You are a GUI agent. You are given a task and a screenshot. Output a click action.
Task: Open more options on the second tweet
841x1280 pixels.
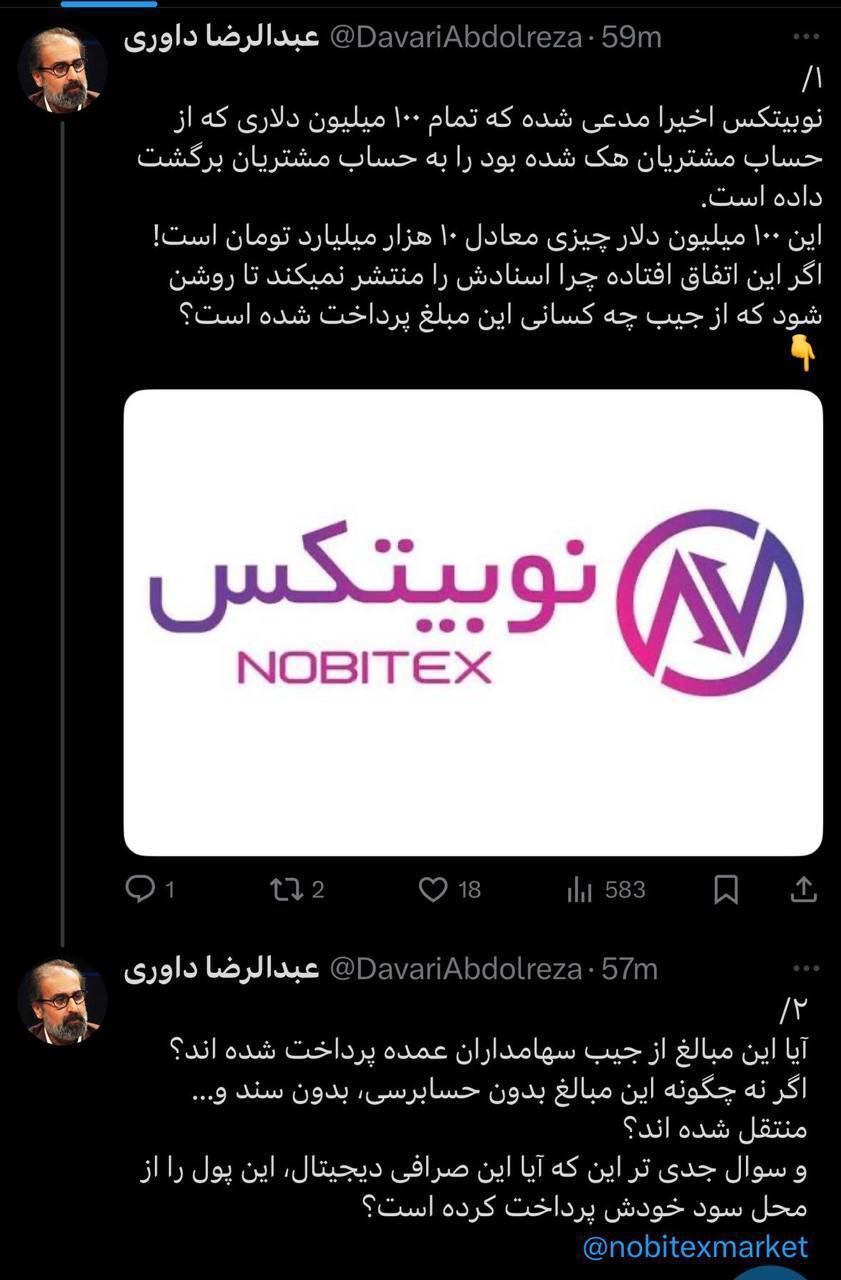(x=805, y=968)
